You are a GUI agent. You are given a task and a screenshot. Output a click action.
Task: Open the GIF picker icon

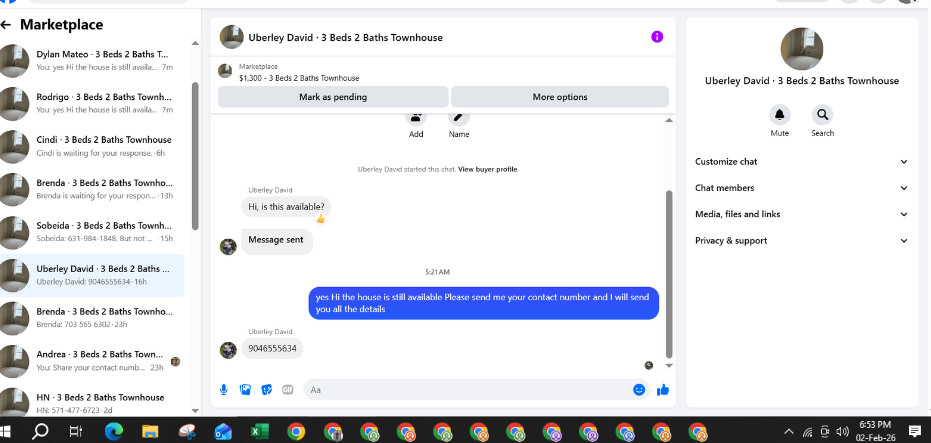pos(288,390)
